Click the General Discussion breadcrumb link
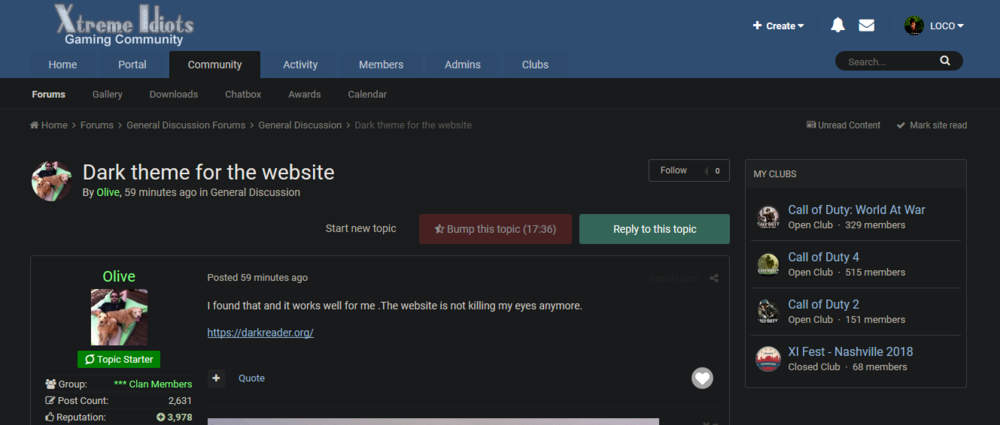Screen dimensions: 1000x425 tap(300, 125)
